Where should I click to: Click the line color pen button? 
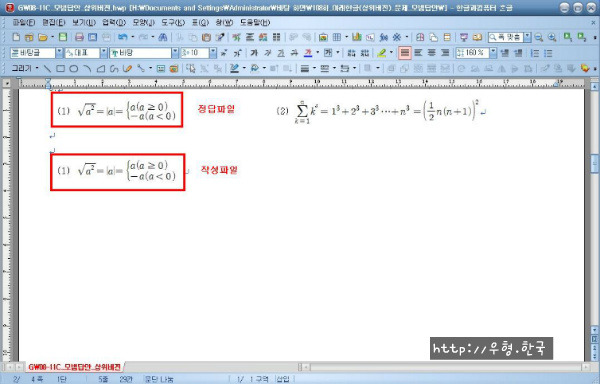(x=234, y=68)
